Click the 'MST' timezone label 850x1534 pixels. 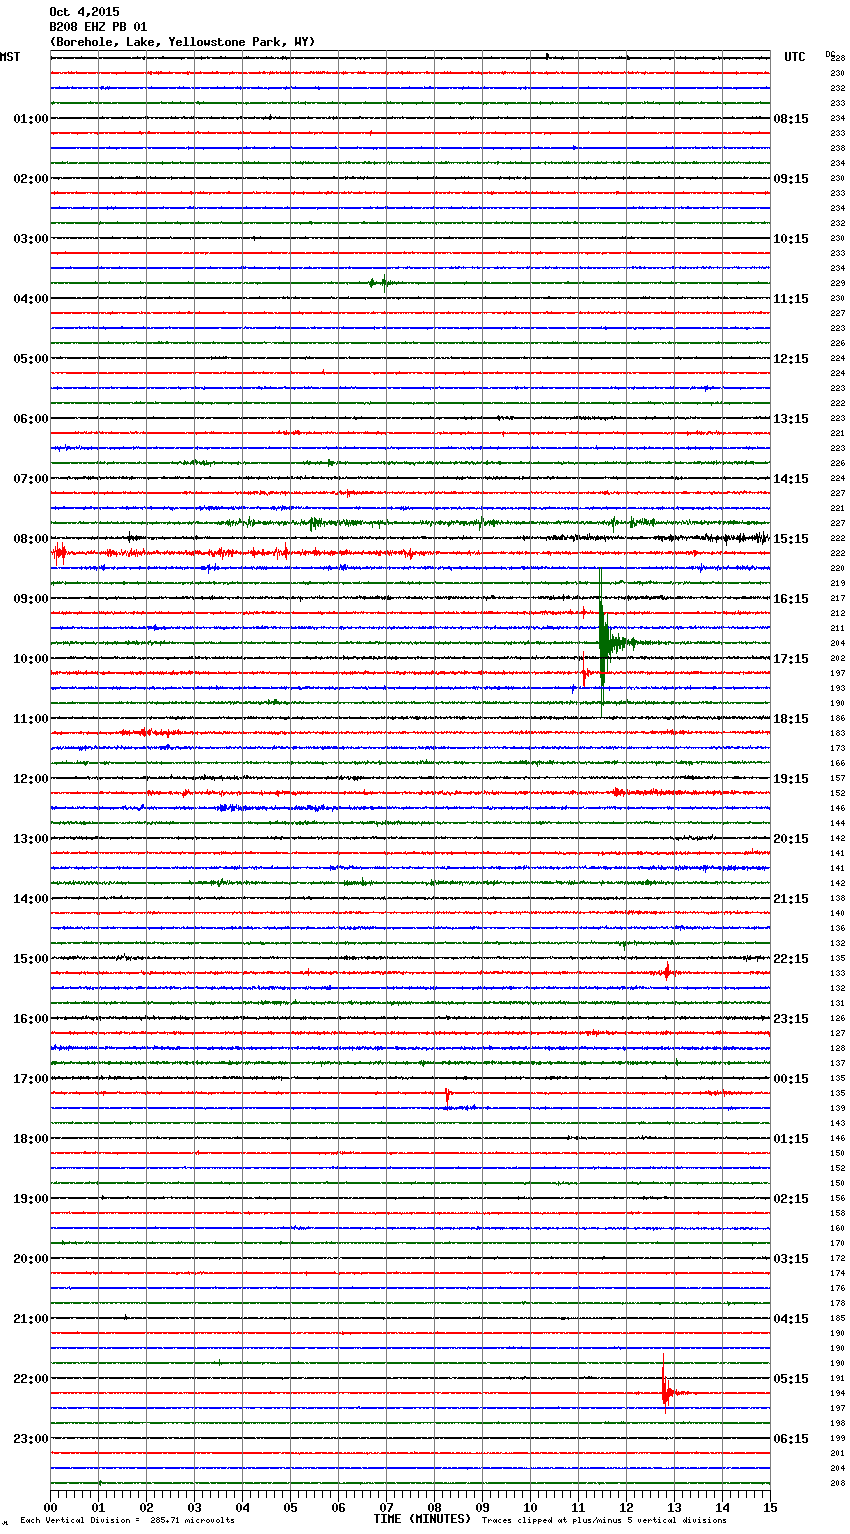(10, 57)
